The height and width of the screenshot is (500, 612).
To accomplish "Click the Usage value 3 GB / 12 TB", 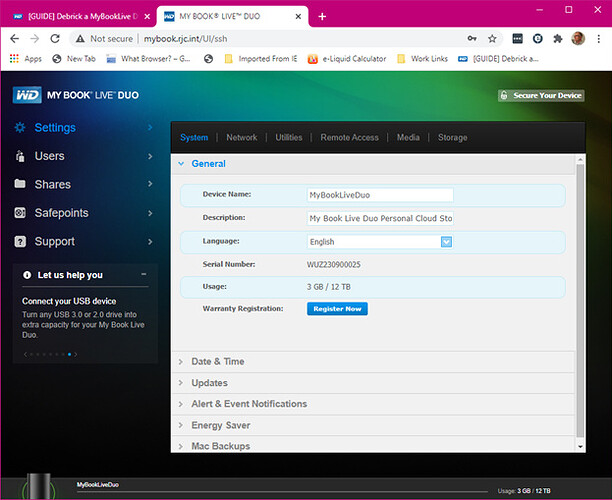I will click(x=329, y=287).
